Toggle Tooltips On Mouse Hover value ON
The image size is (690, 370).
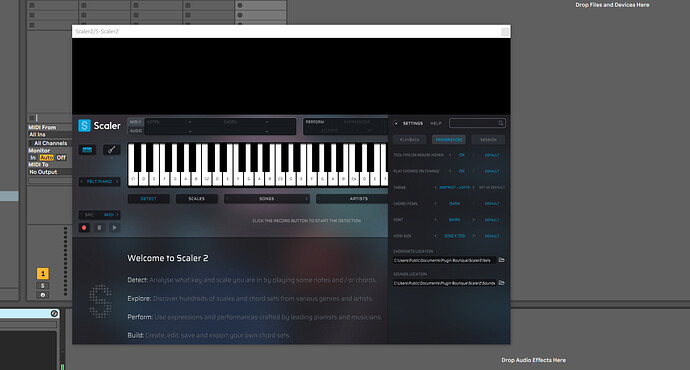coord(462,155)
